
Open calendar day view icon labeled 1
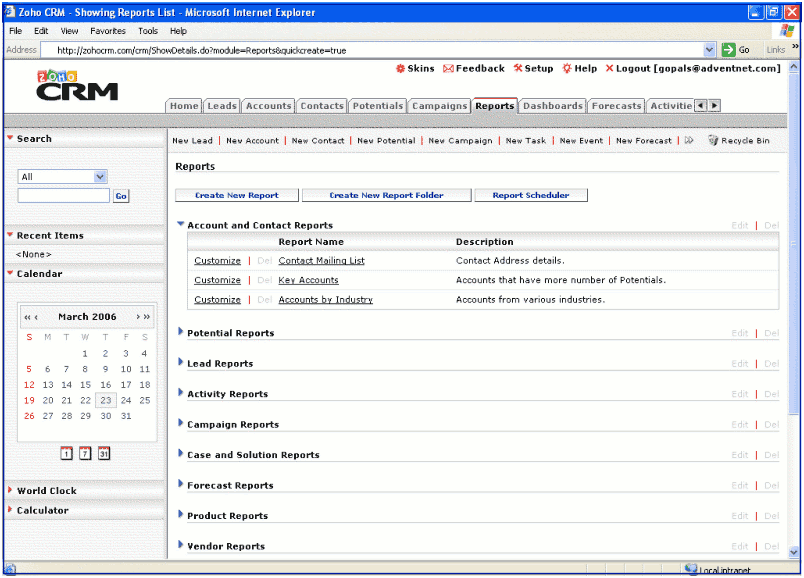66,453
